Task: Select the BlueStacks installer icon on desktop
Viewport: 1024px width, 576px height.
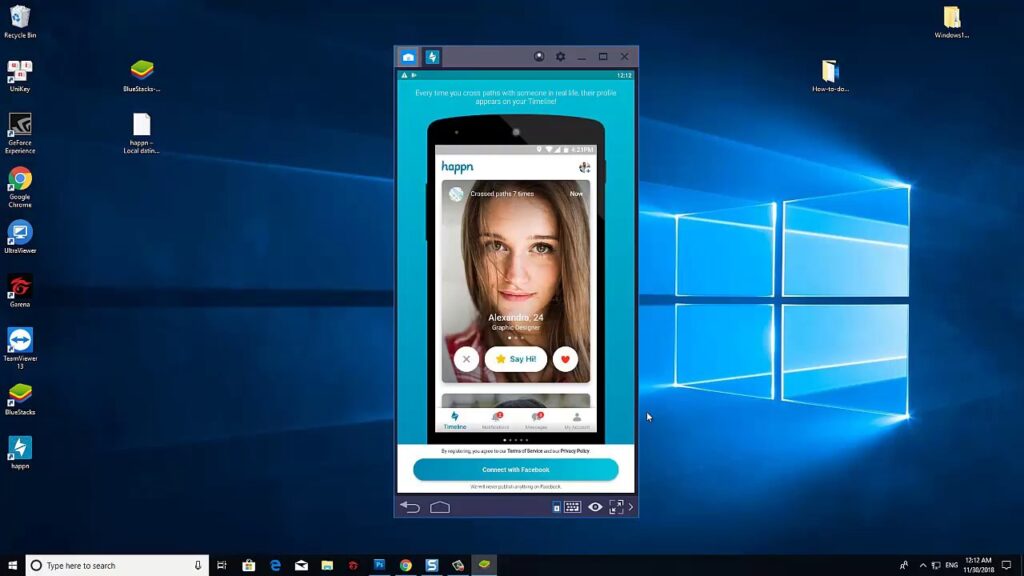Action: coord(142,76)
